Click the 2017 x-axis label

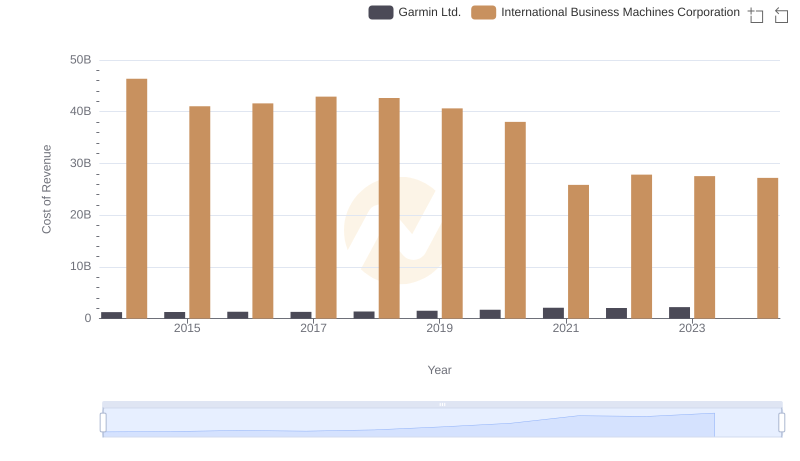(313, 328)
